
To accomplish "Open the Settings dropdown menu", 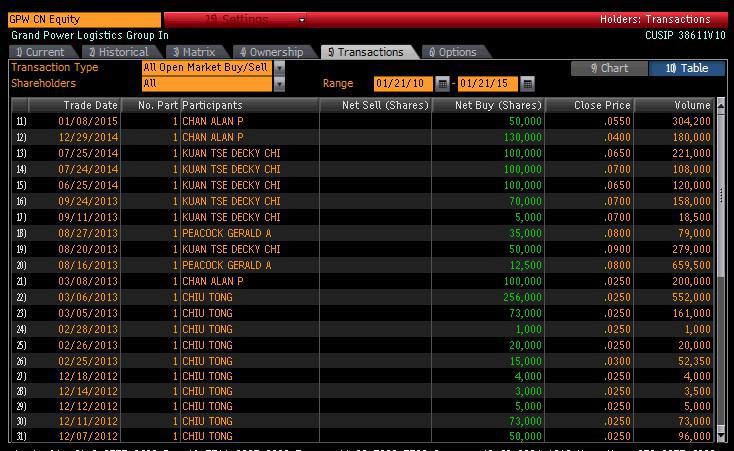I will coord(237,19).
